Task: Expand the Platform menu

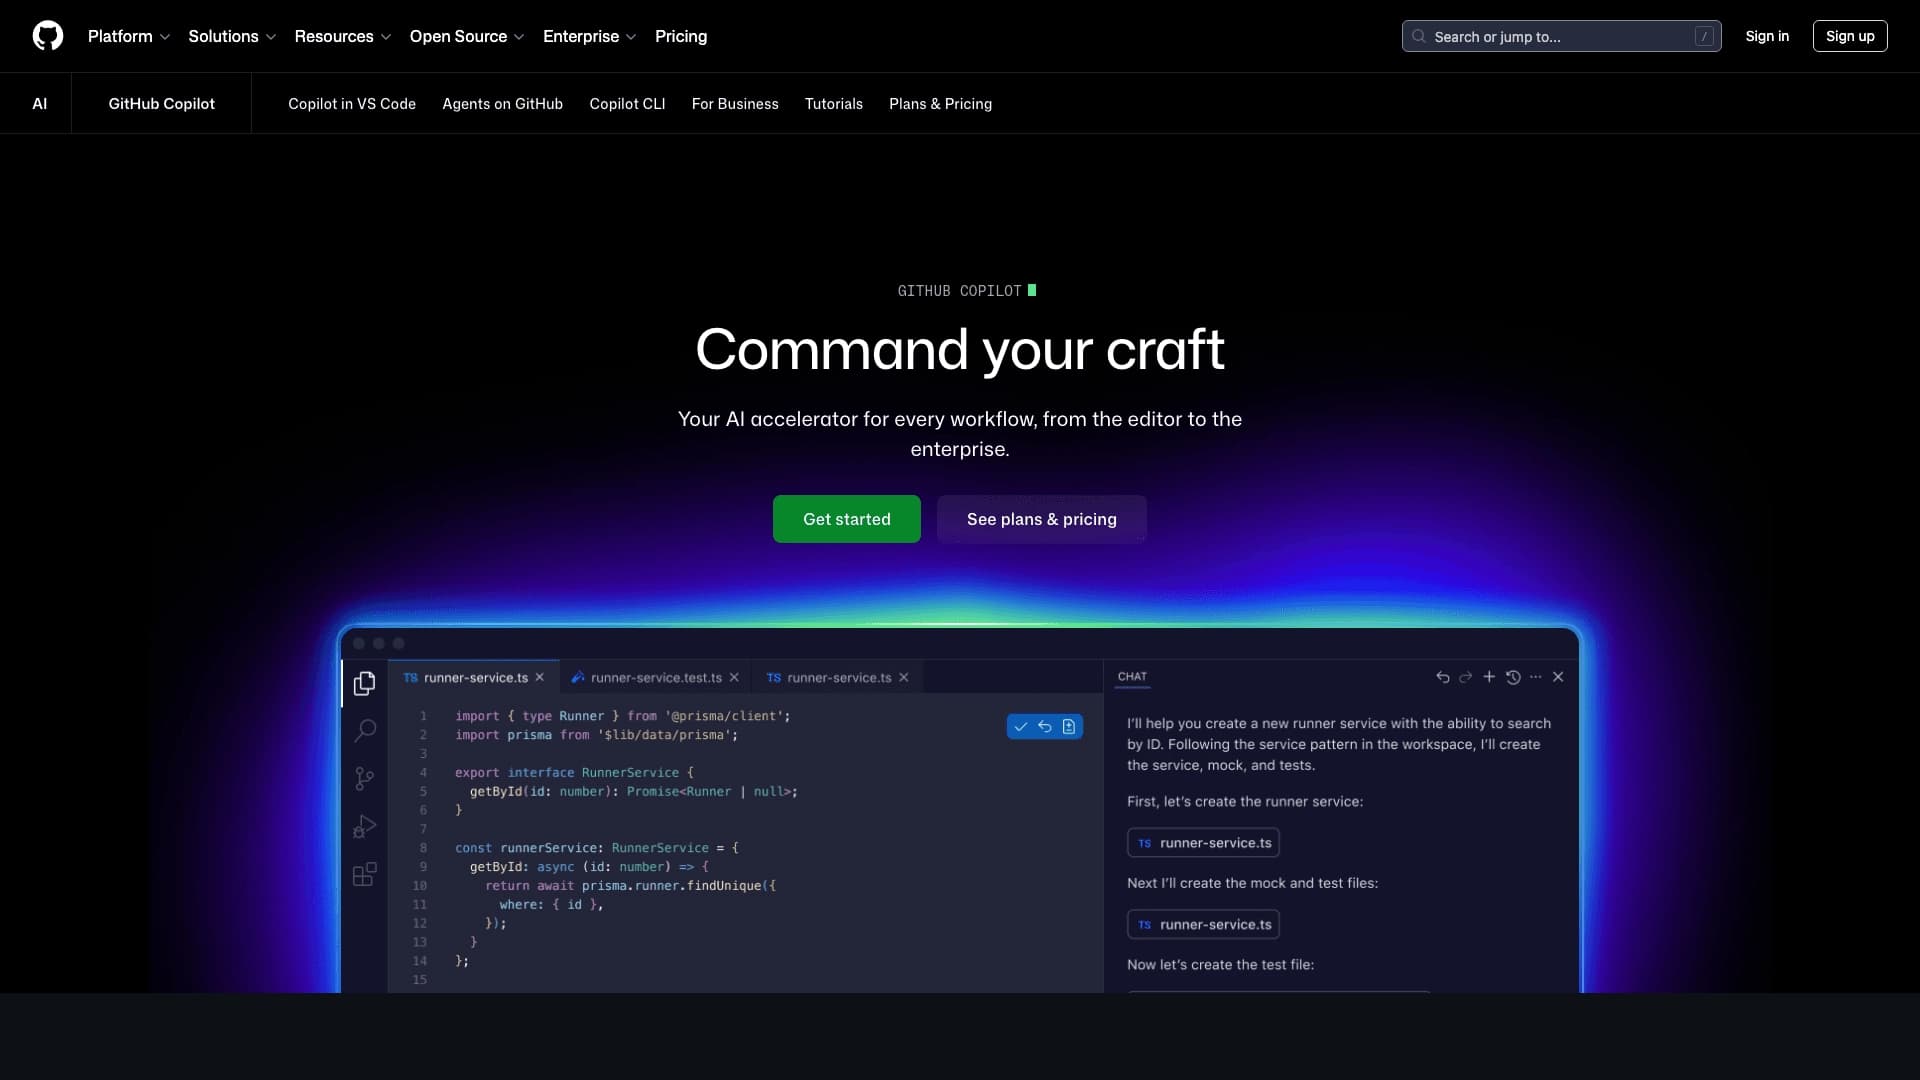Action: coord(129,36)
